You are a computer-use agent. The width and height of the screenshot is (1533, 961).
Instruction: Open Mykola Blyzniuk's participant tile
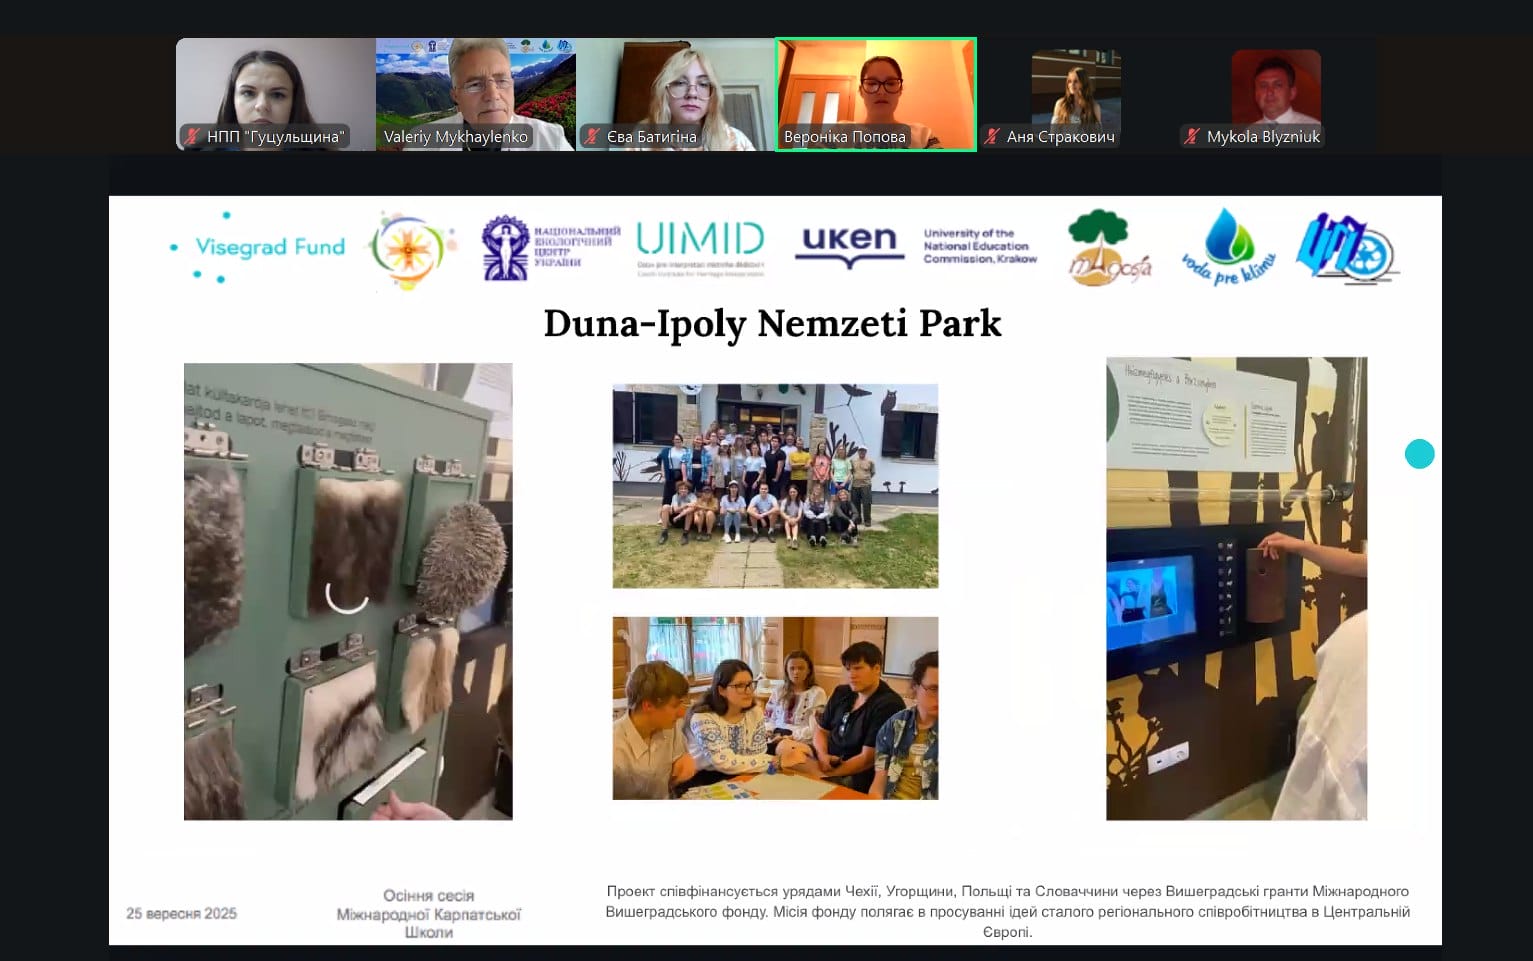[1275, 94]
